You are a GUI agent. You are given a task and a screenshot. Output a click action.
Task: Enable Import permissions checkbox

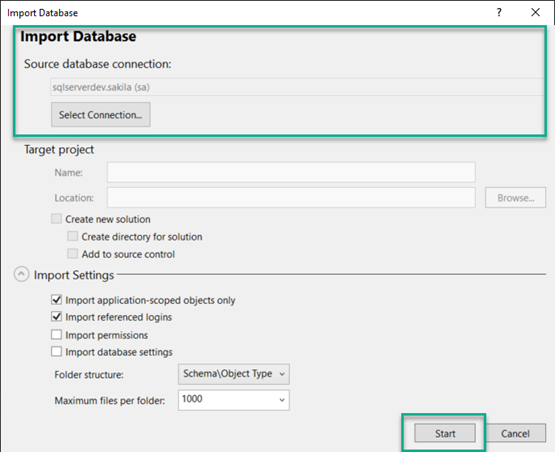click(x=57, y=334)
